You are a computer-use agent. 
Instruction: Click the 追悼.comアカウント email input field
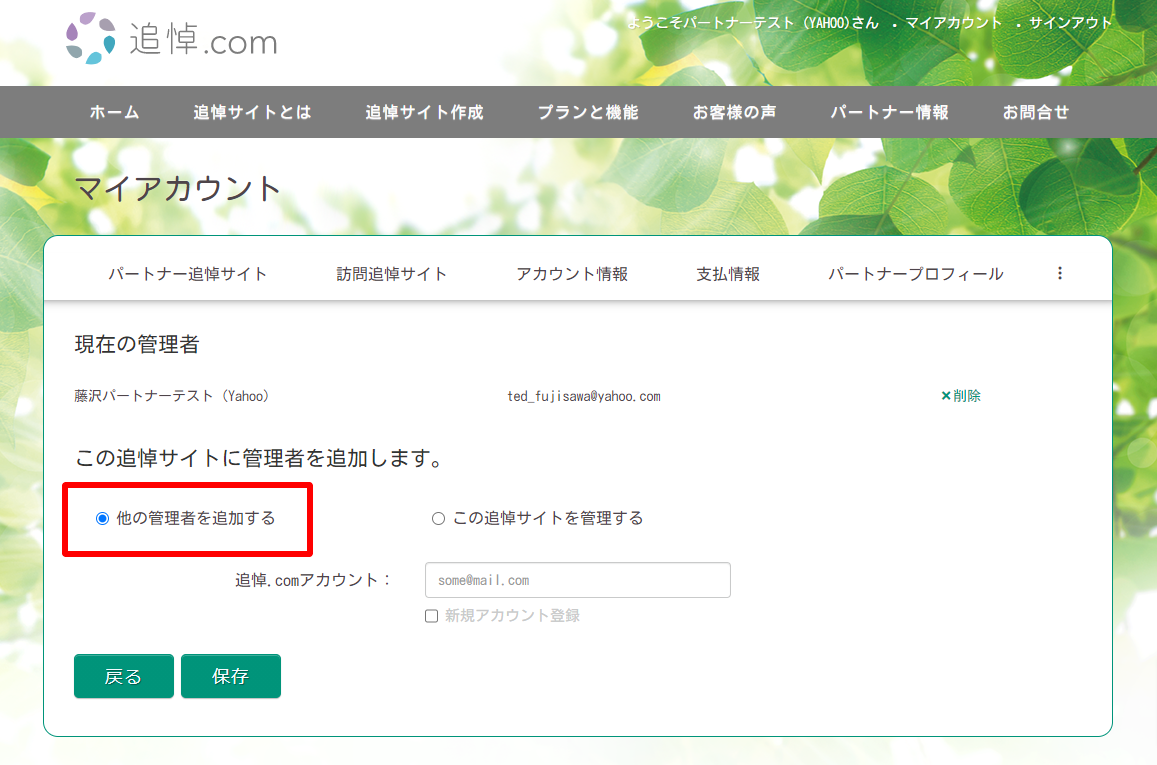(577, 580)
